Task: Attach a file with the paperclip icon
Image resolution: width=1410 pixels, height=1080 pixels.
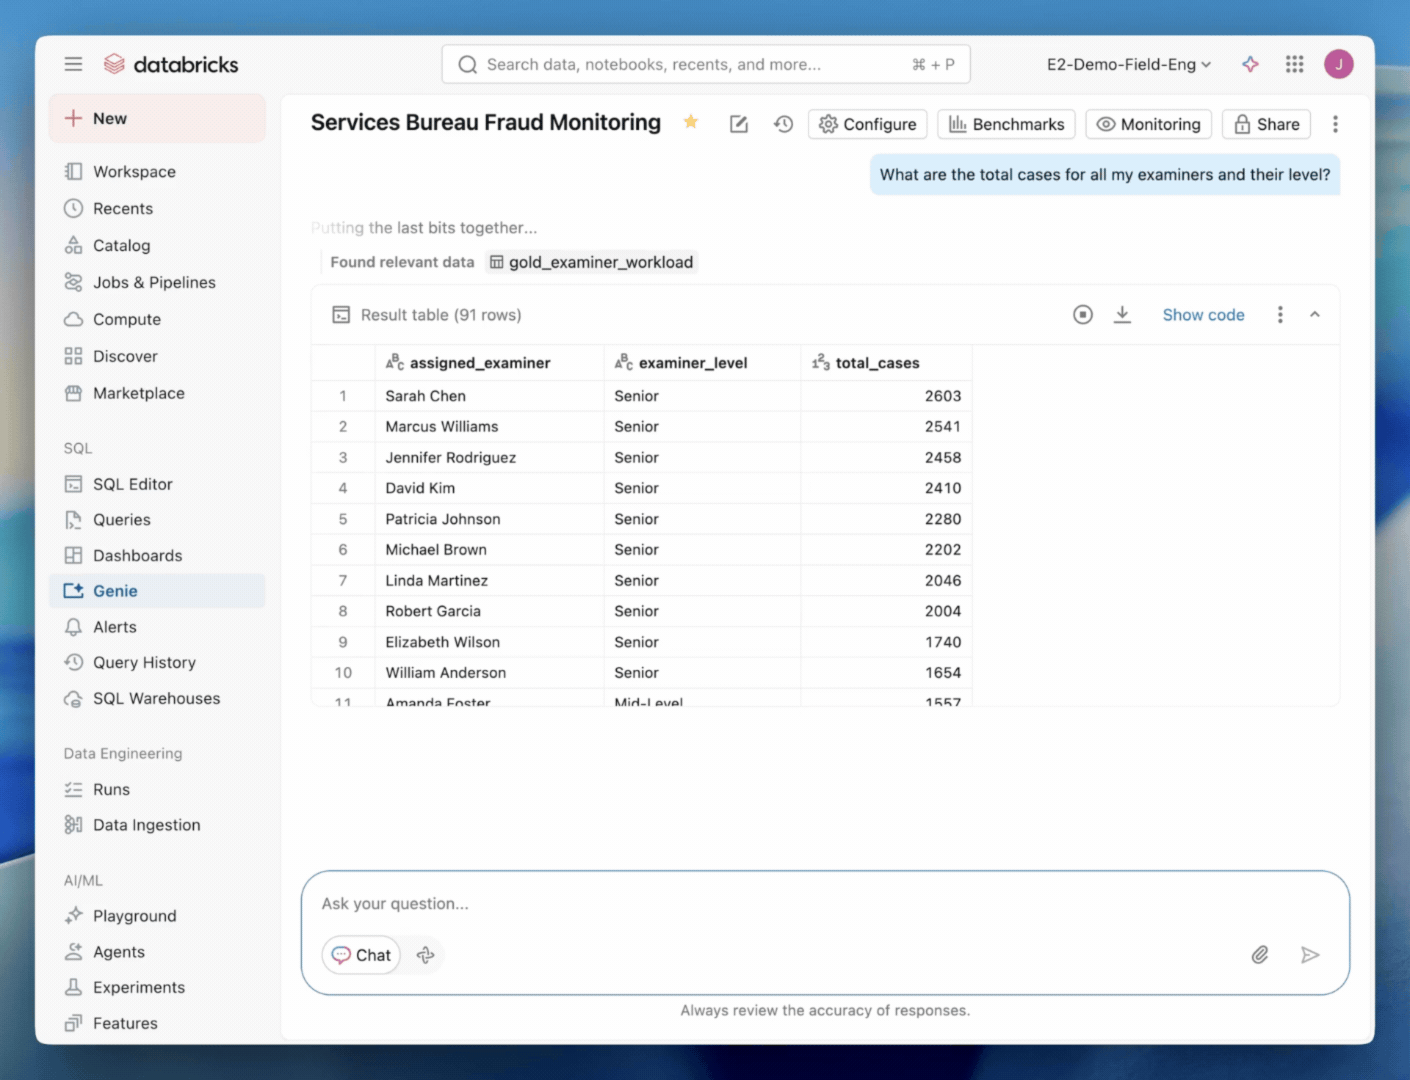Action: [1260, 955]
